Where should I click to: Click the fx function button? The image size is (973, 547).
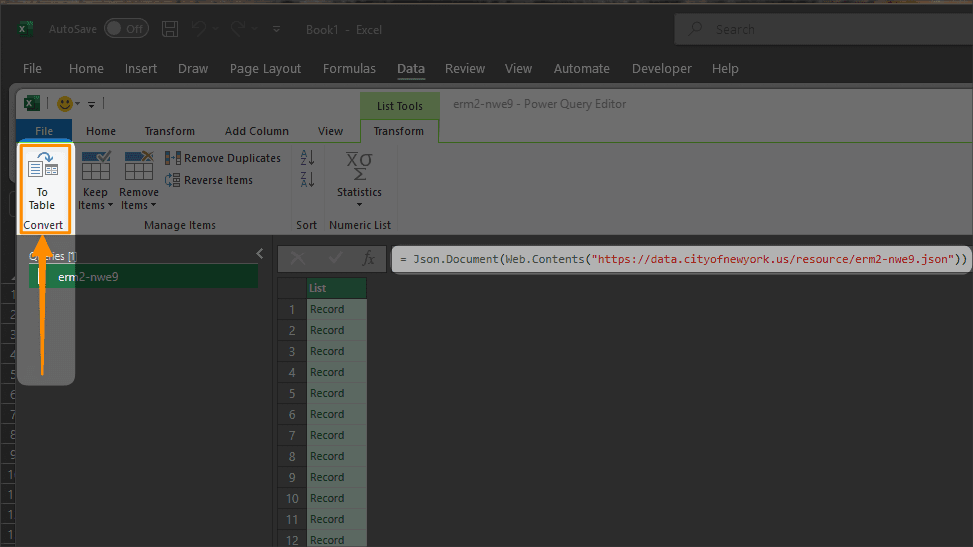368,259
